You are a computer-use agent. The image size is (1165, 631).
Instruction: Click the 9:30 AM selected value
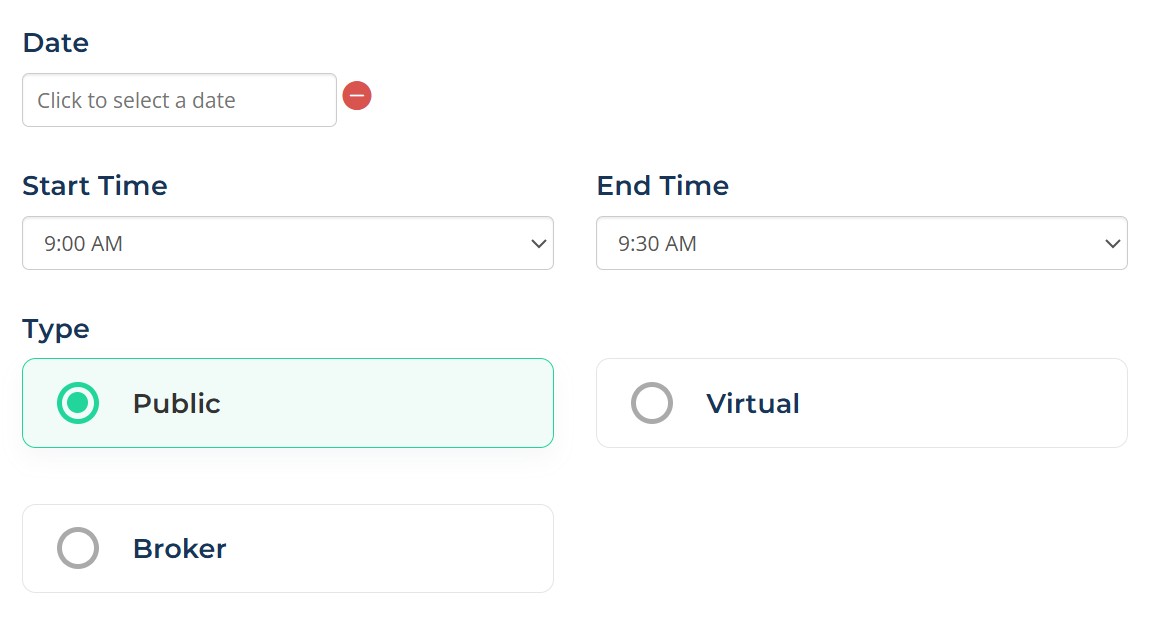coord(658,244)
